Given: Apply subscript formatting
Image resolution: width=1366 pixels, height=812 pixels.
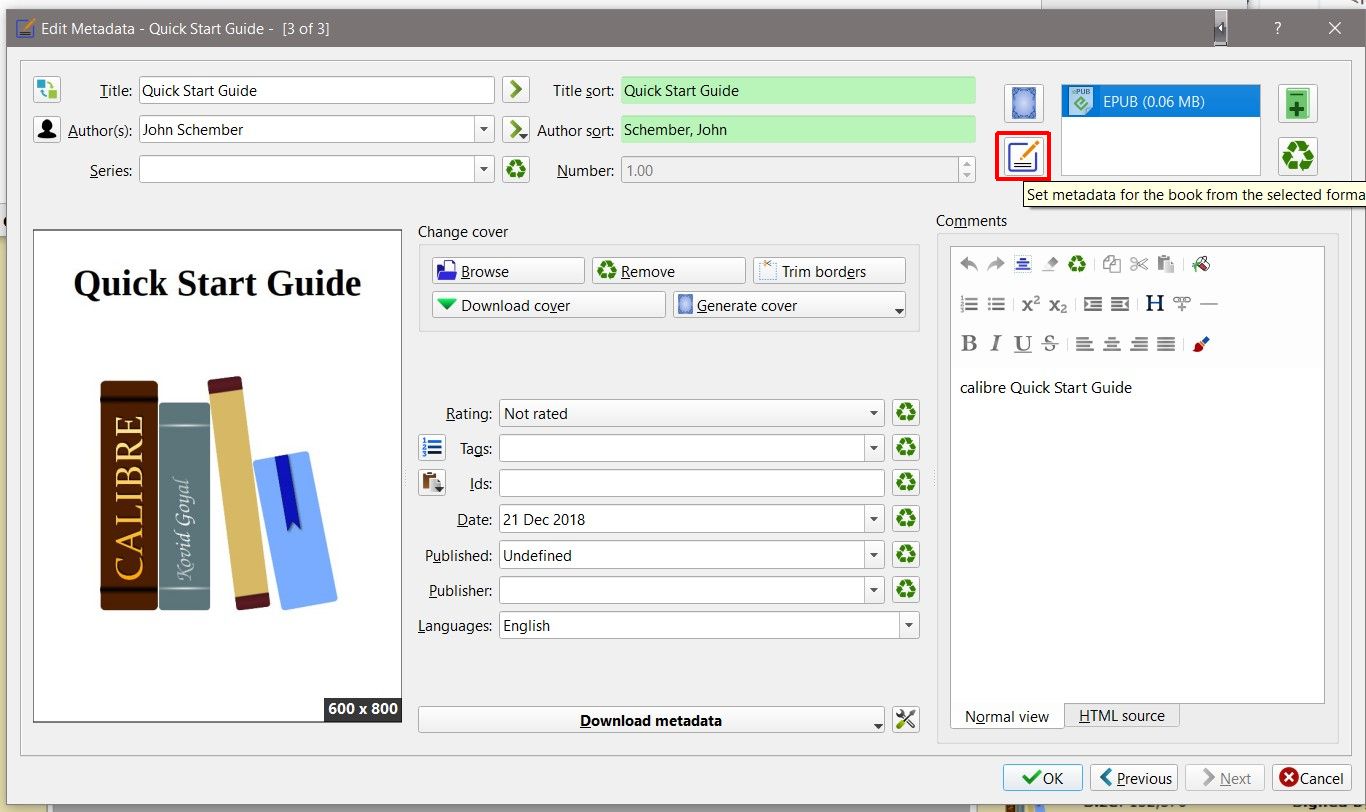Looking at the screenshot, I should 1058,304.
